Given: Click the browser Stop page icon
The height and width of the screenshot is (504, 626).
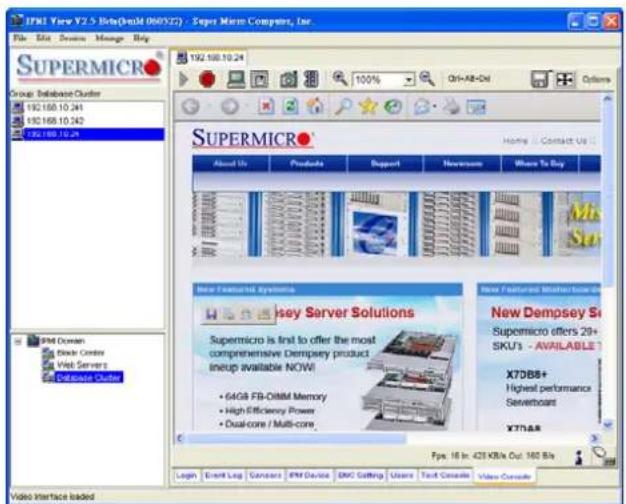Looking at the screenshot, I should [x=266, y=107].
